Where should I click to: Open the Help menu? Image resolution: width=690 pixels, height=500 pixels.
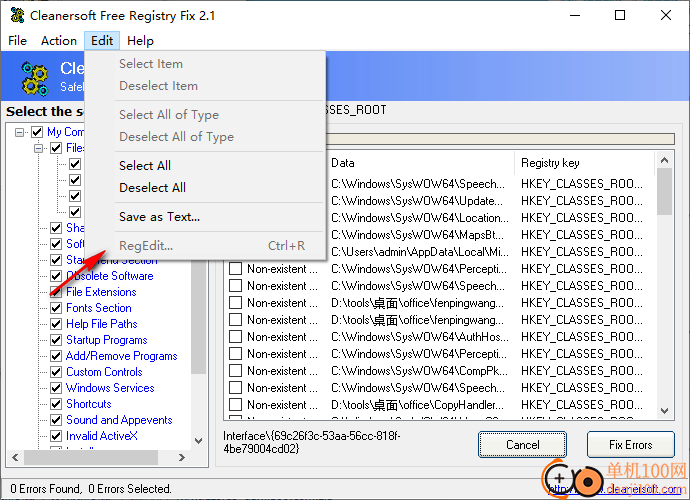[x=140, y=41]
